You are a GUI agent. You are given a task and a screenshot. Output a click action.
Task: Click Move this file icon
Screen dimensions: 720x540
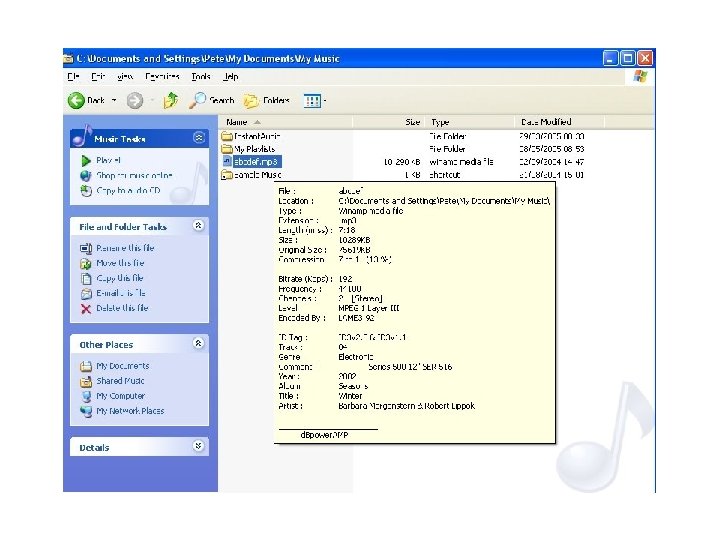point(86,264)
